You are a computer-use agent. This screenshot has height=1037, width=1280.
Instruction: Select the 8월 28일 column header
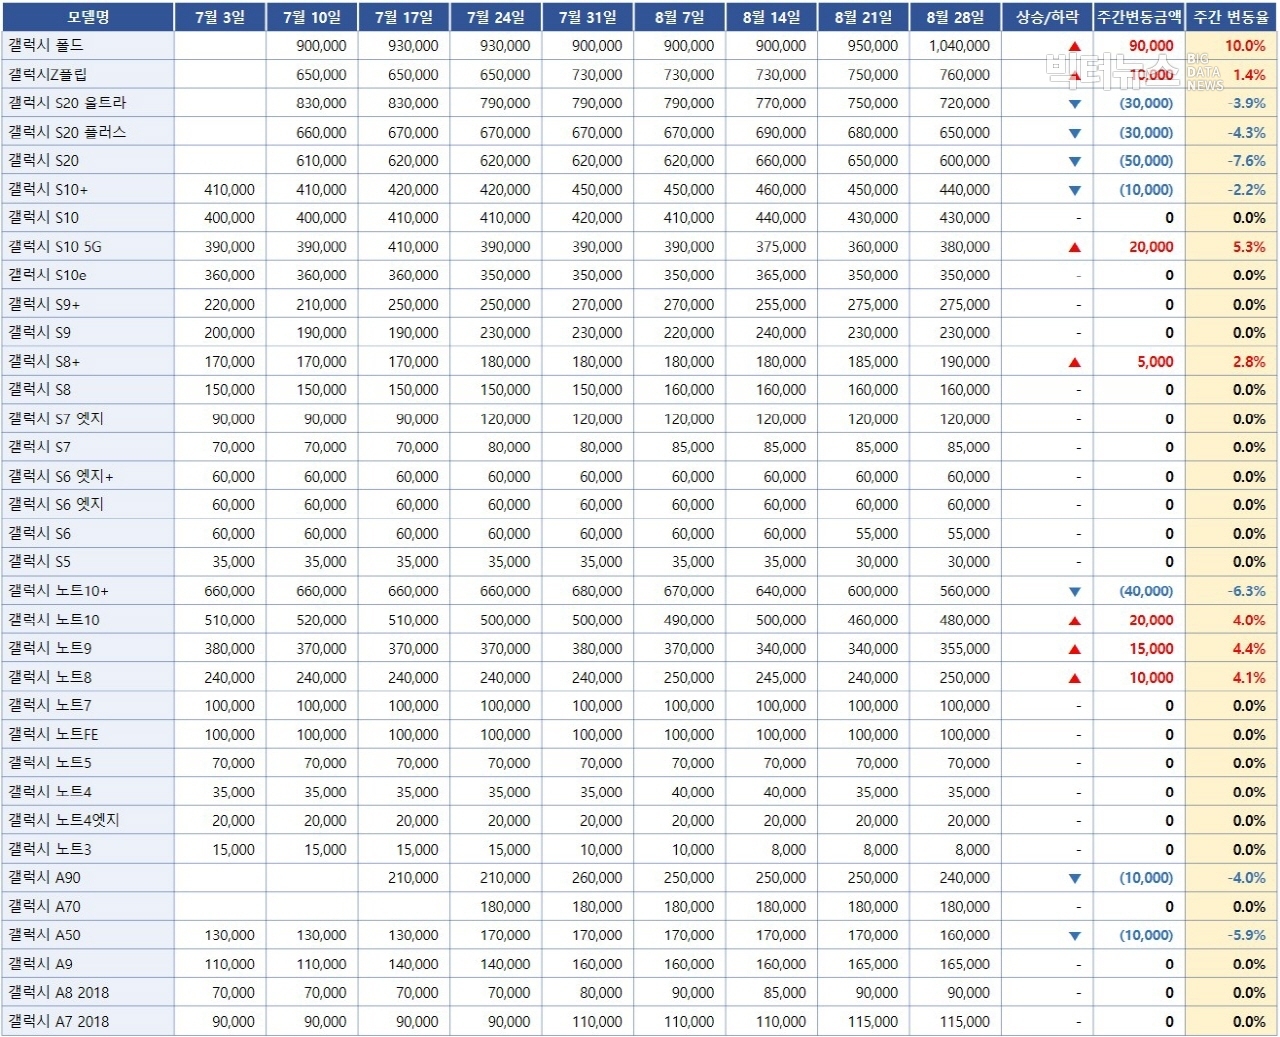click(x=956, y=17)
